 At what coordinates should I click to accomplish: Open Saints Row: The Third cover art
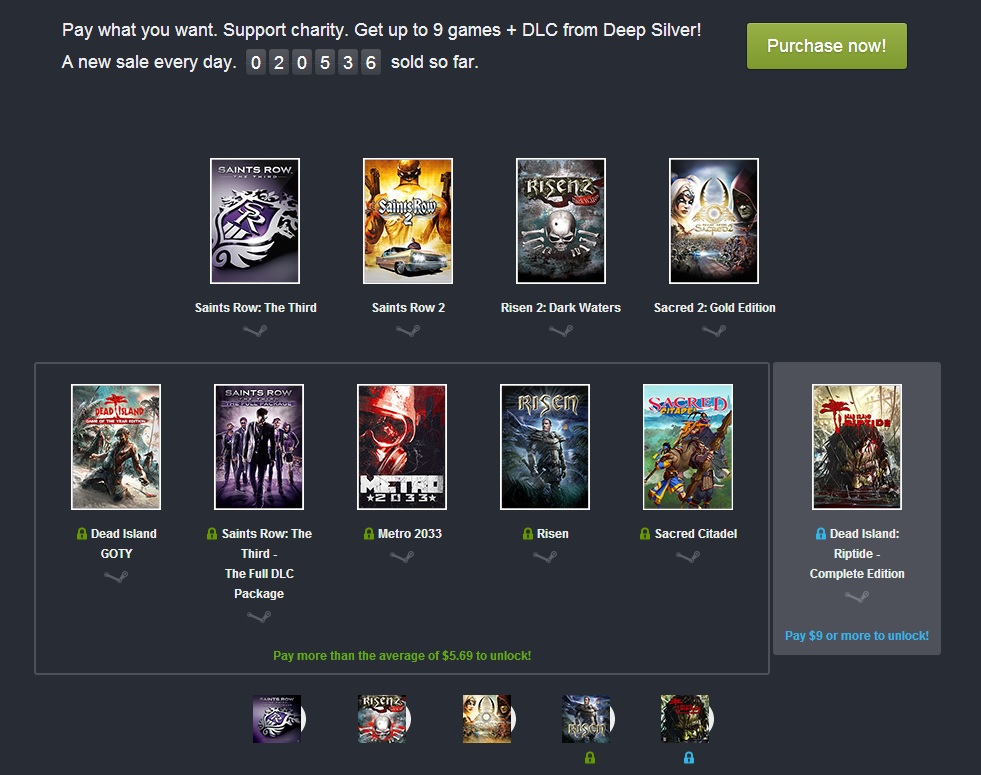[255, 221]
